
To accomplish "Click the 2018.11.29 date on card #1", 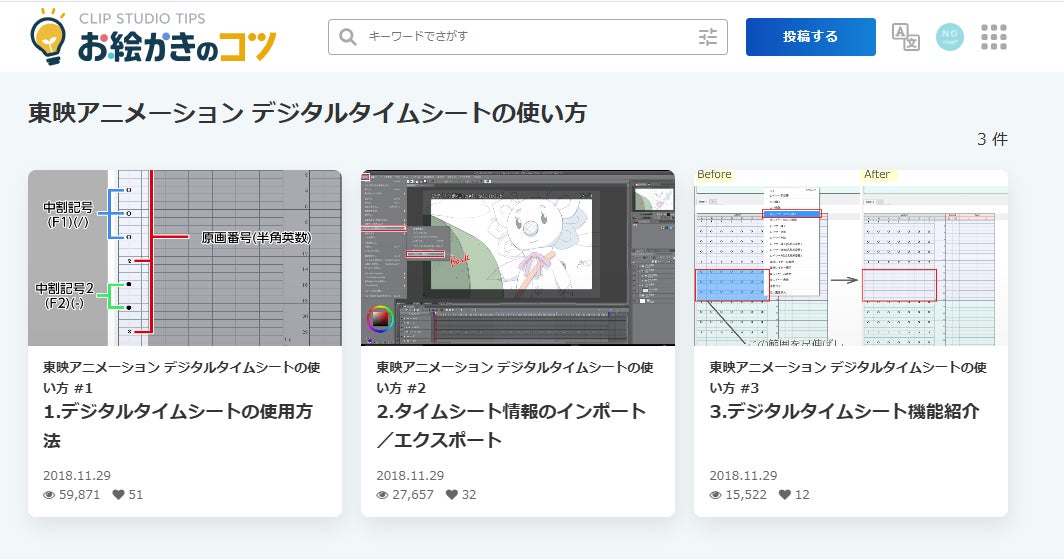I will (x=77, y=476).
